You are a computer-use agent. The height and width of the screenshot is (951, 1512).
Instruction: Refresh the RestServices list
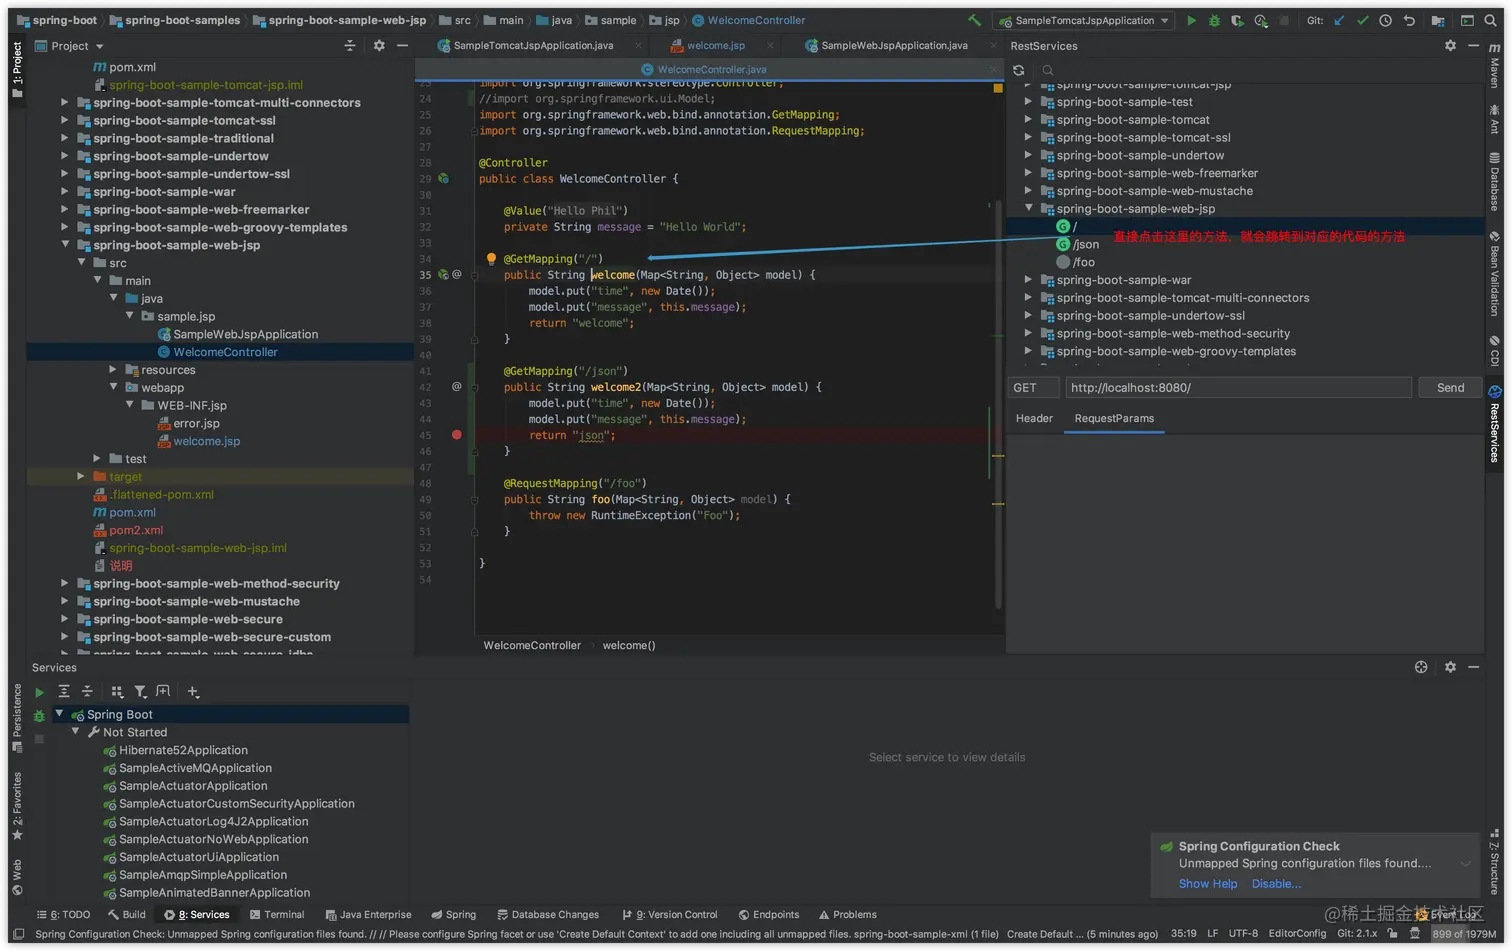click(1018, 70)
